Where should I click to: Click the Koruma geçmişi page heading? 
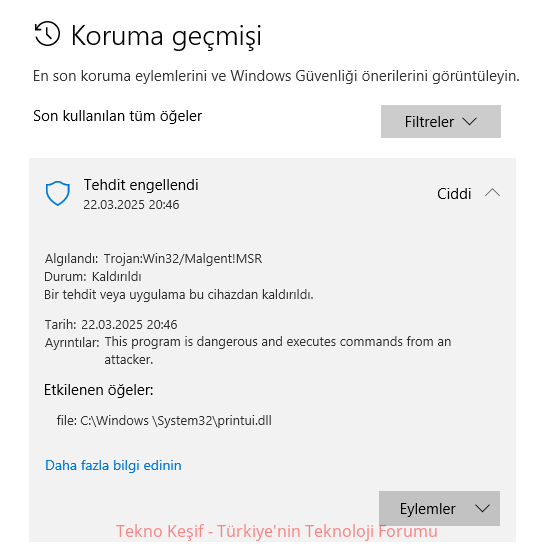click(x=166, y=36)
